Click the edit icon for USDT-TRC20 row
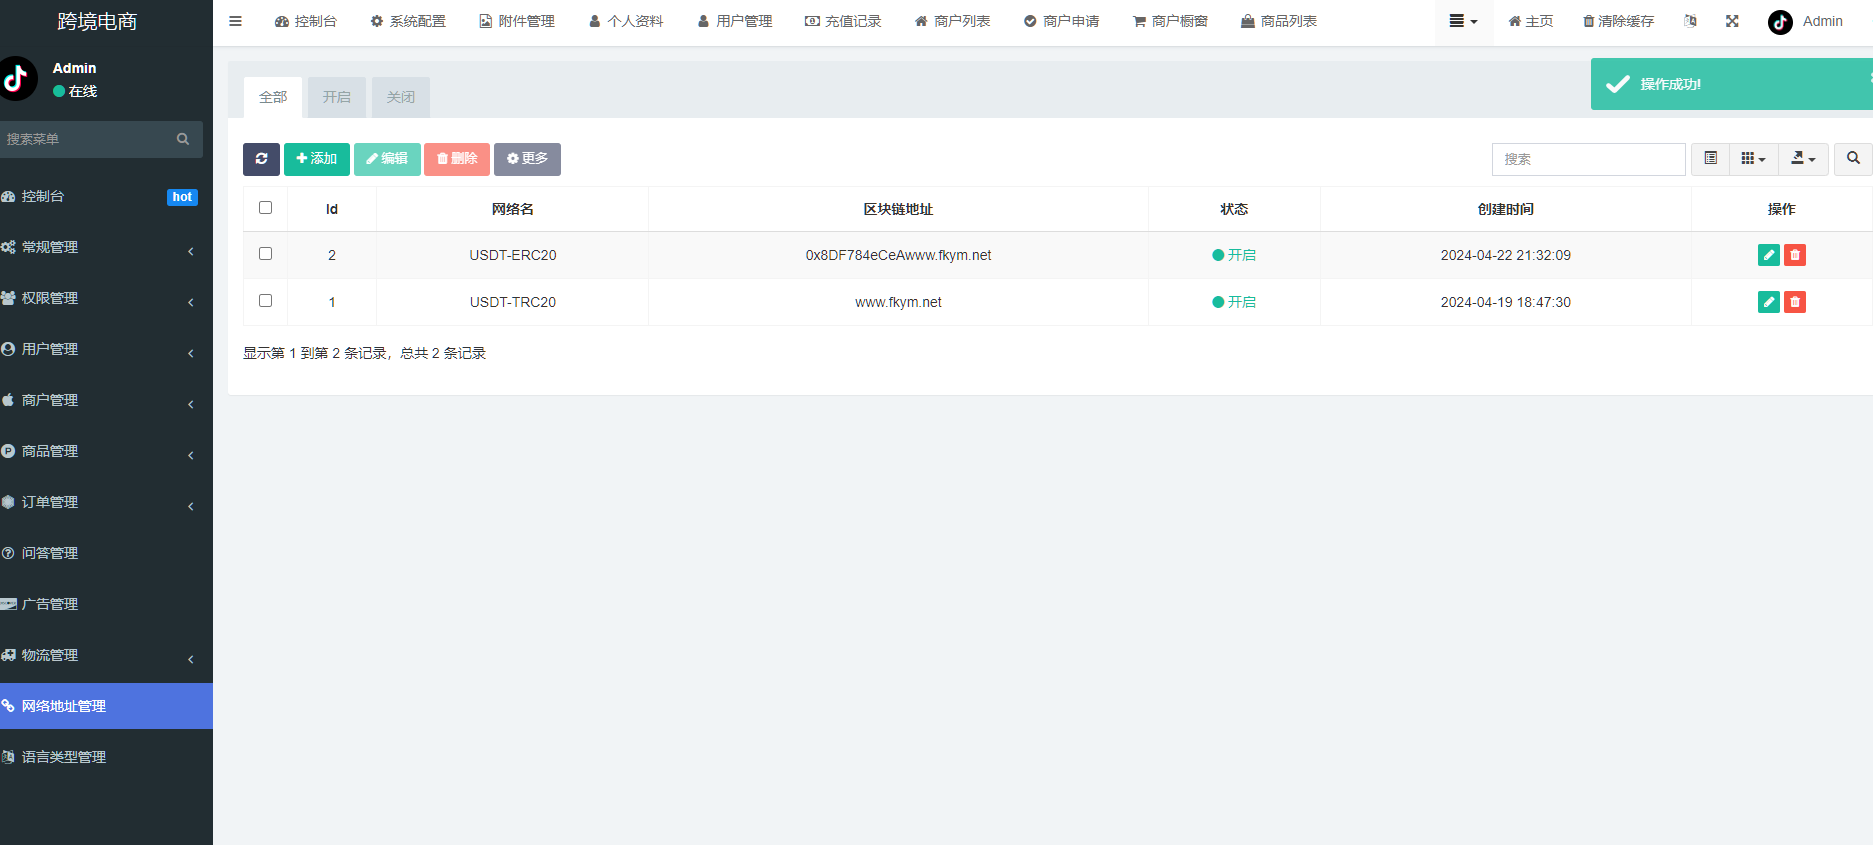Screen dimensions: 1873x845 coord(1768,302)
